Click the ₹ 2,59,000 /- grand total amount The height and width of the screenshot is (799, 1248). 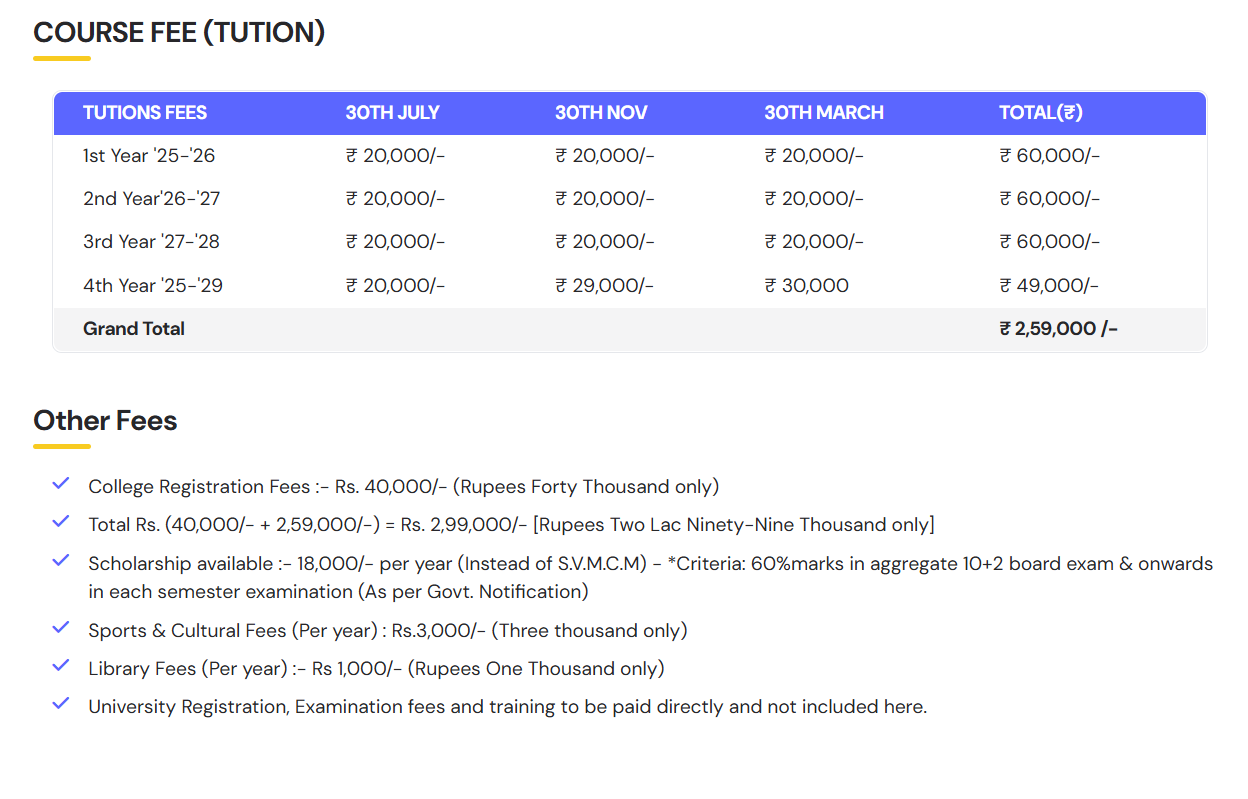click(x=1058, y=329)
